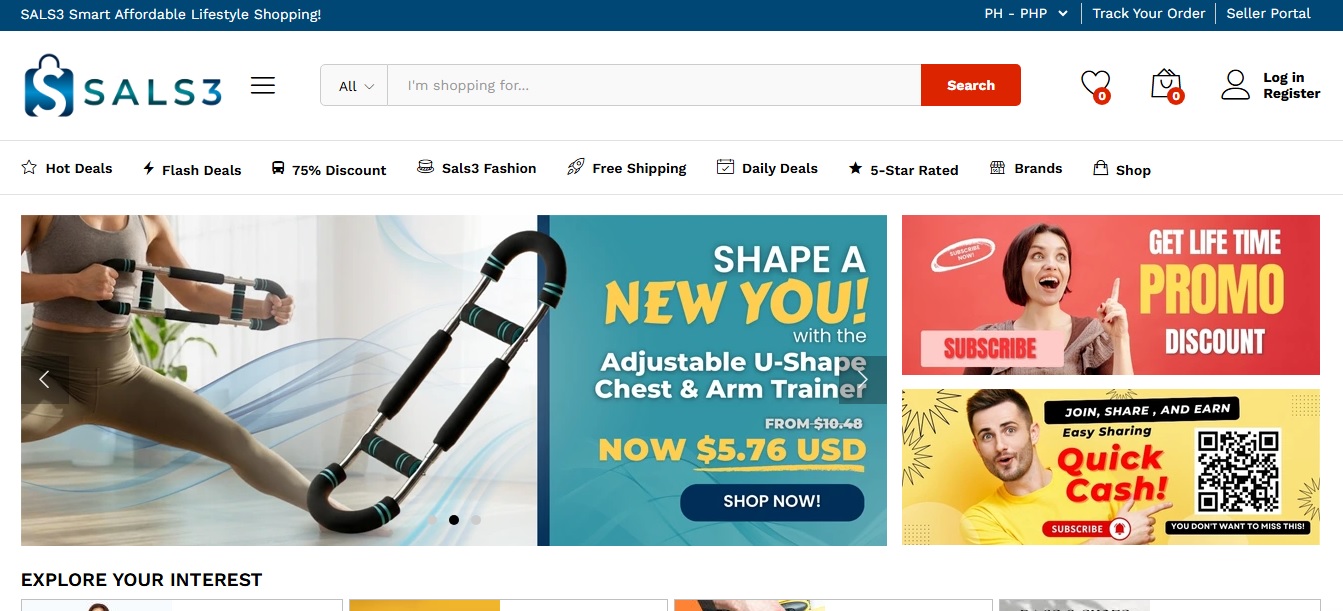The width and height of the screenshot is (1343, 611).
Task: Open the shopping bag cart icon
Action: point(1167,85)
